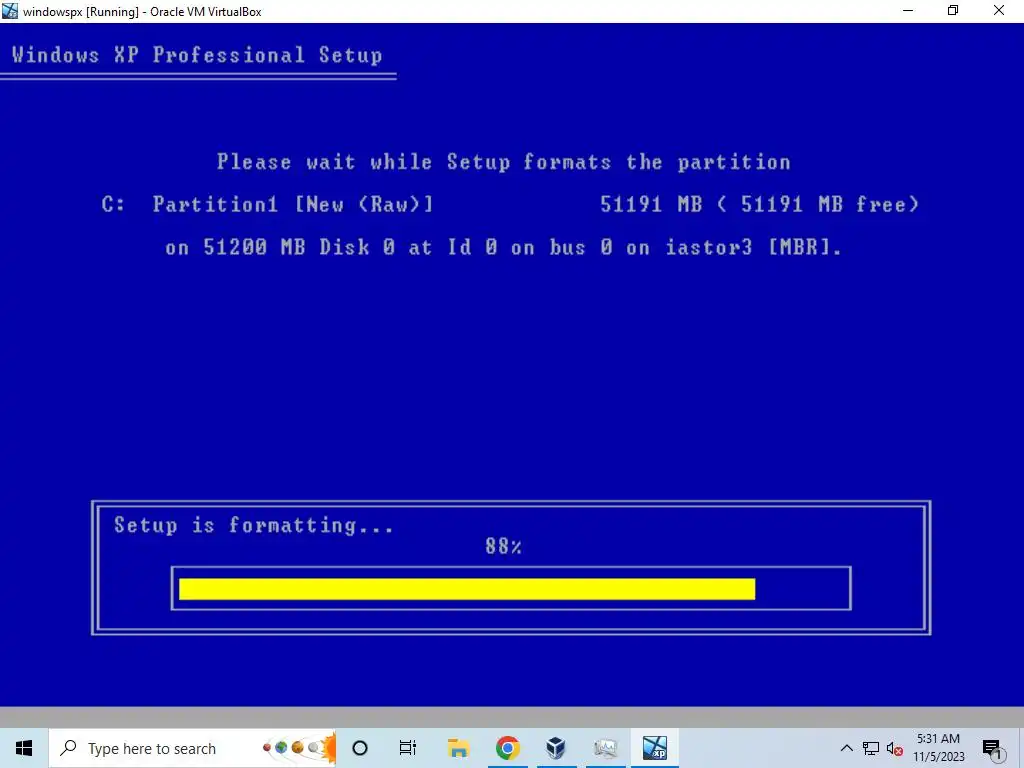Viewport: 1024px width, 768px height.
Task: Click the VirtualBox window title icon
Action: pos(10,11)
